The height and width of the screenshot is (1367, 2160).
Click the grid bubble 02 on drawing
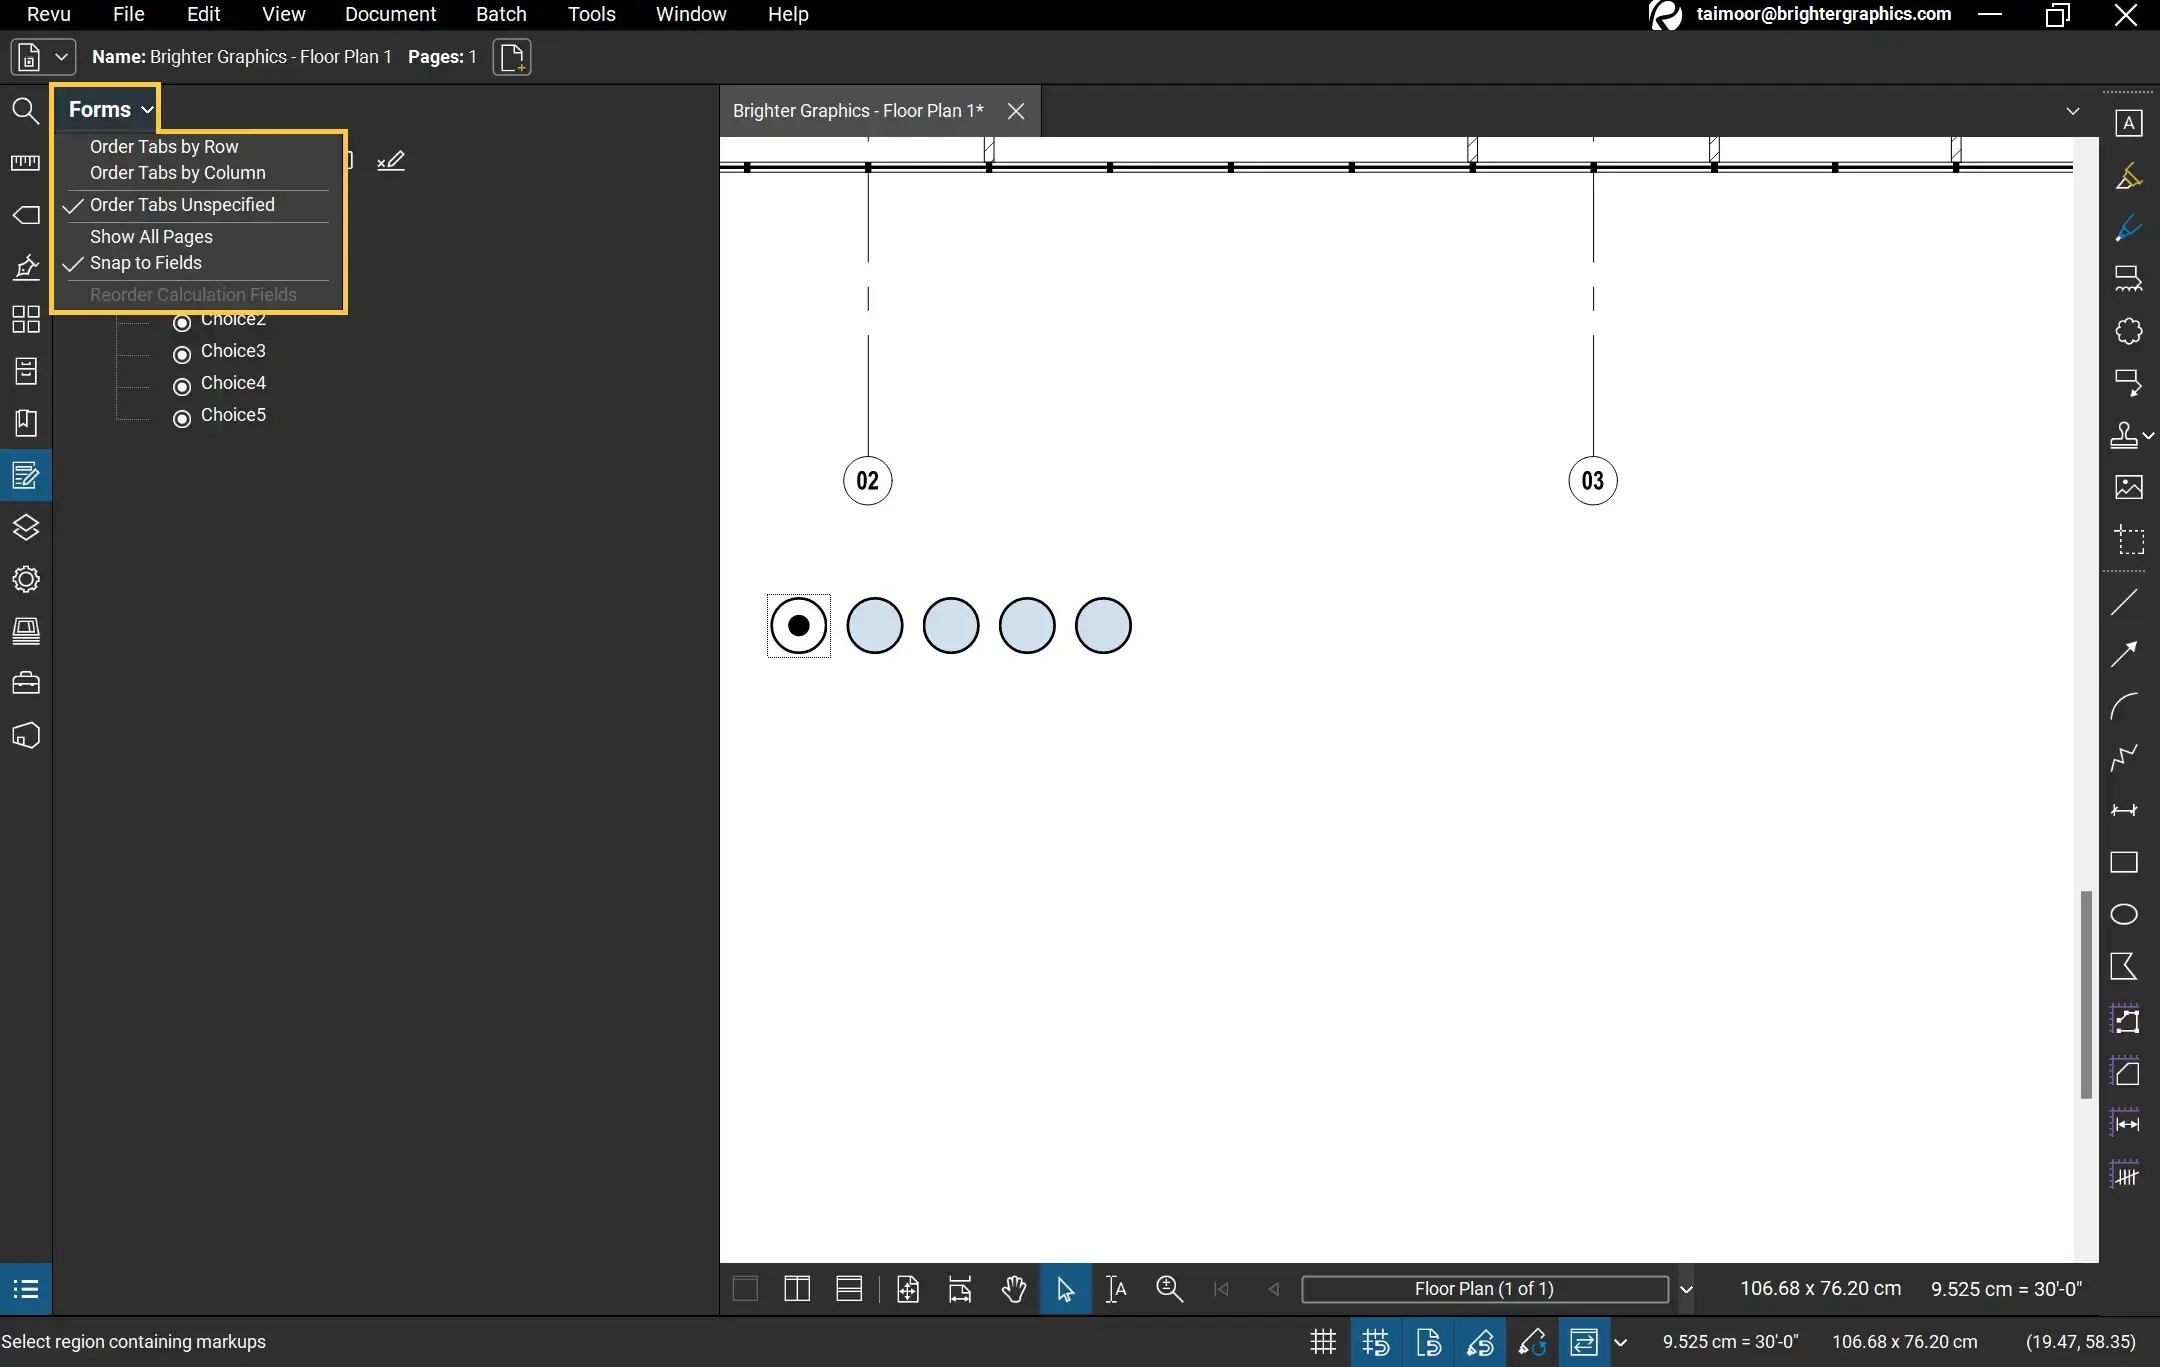868,481
